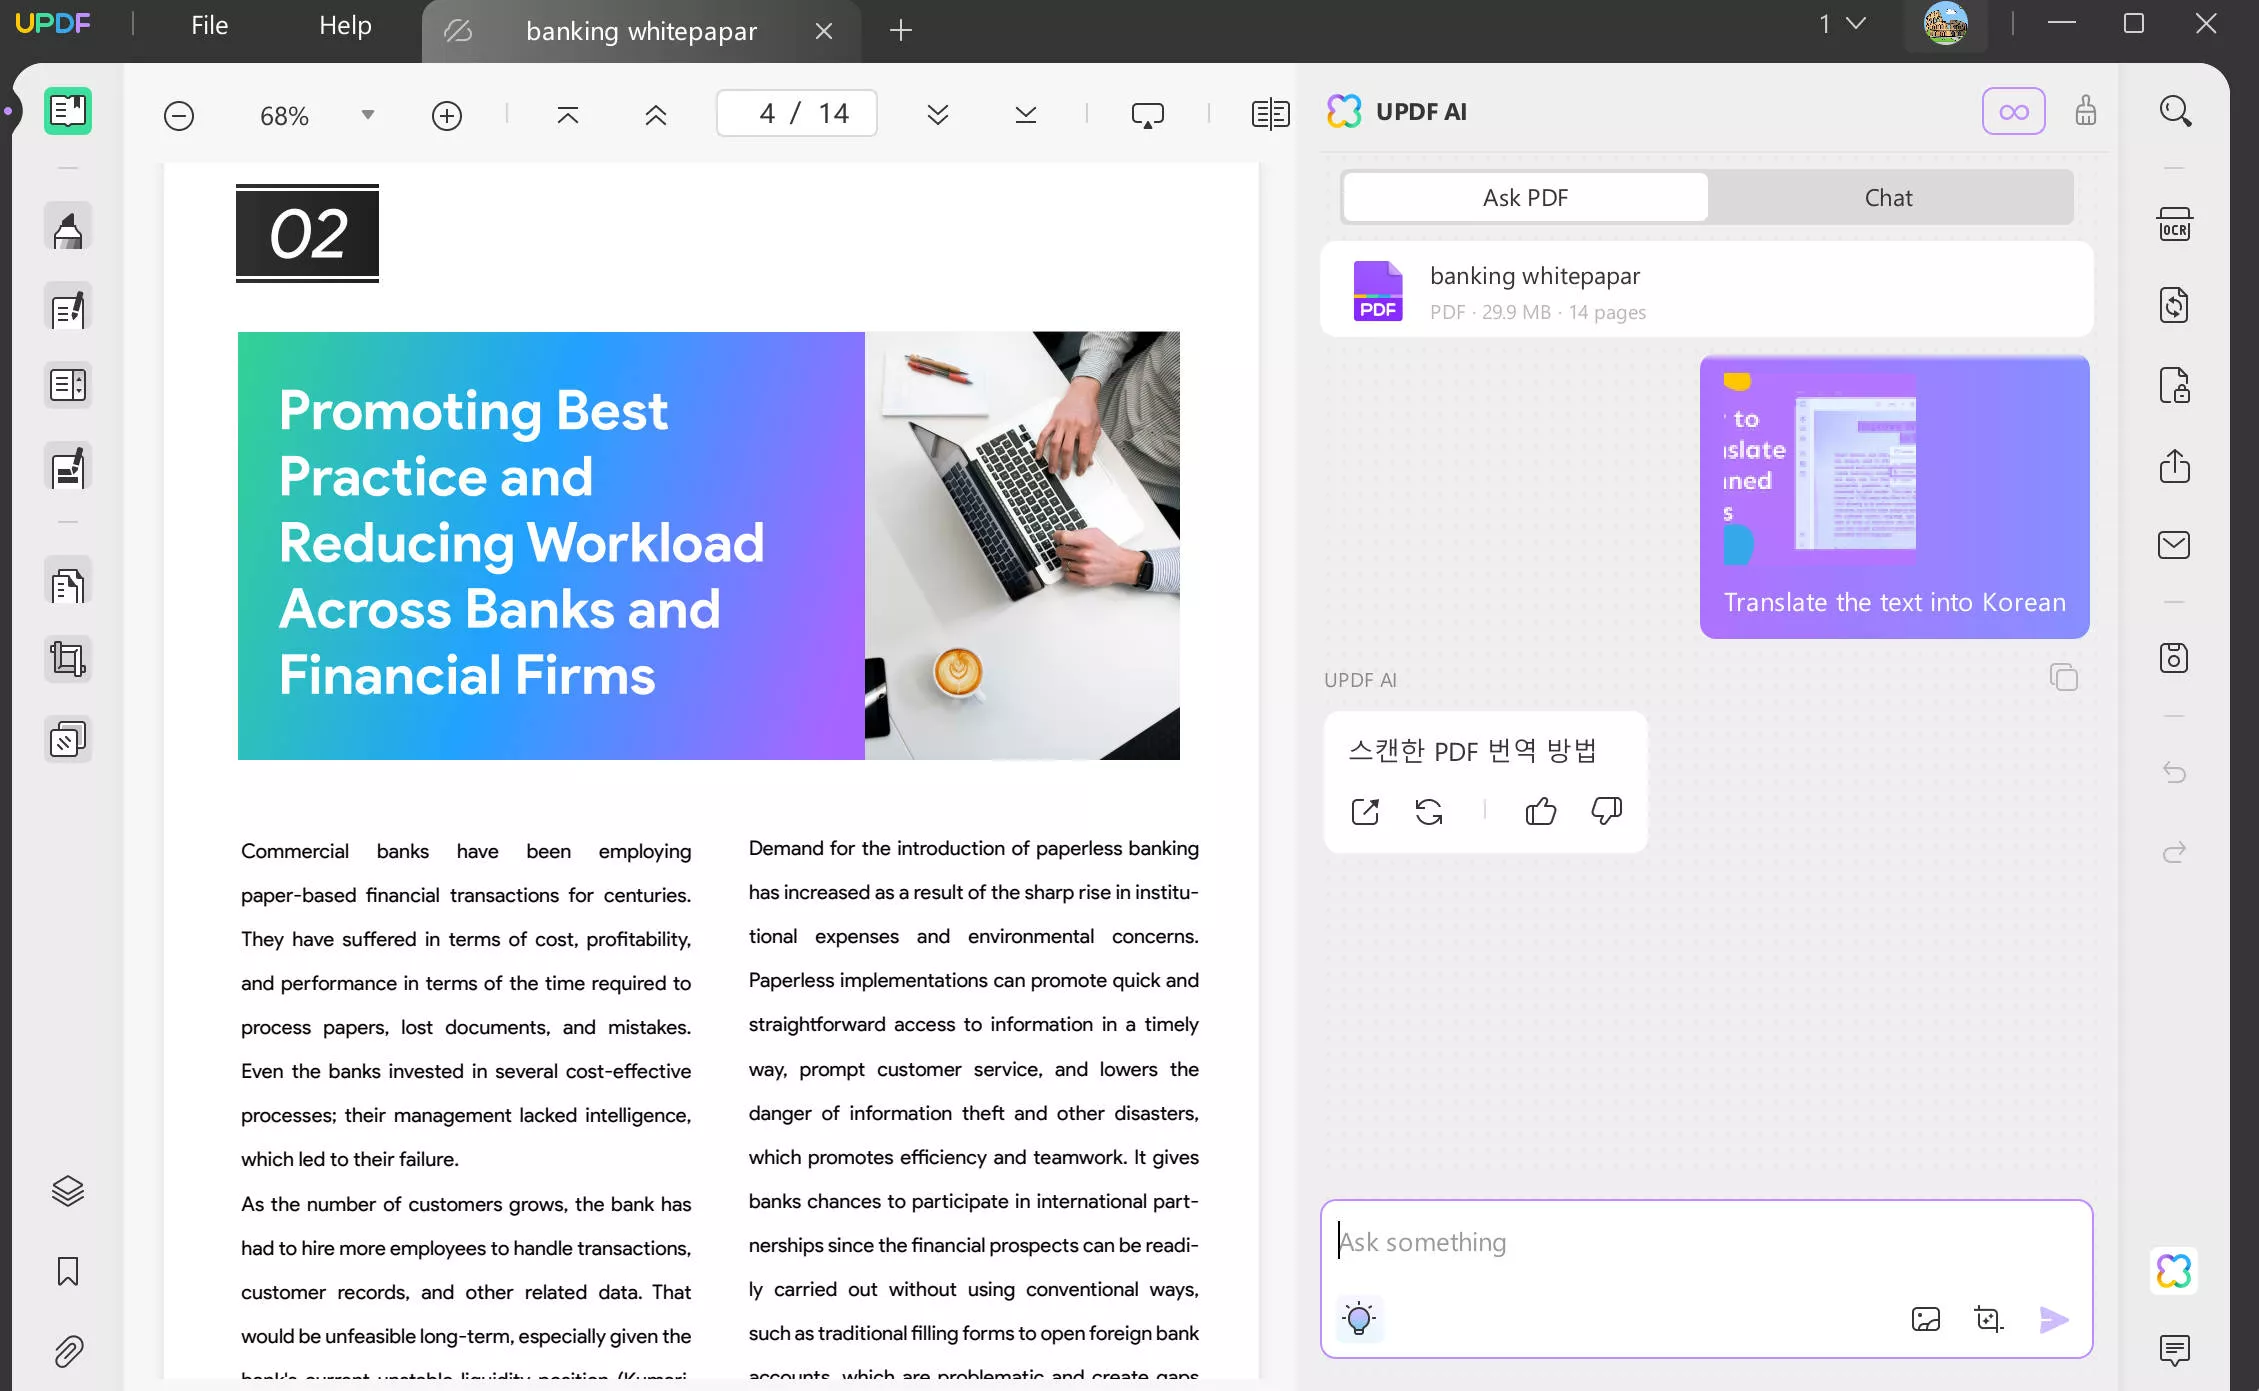The width and height of the screenshot is (2259, 1391).
Task: Open the Convert PDF tool
Action: [2175, 305]
